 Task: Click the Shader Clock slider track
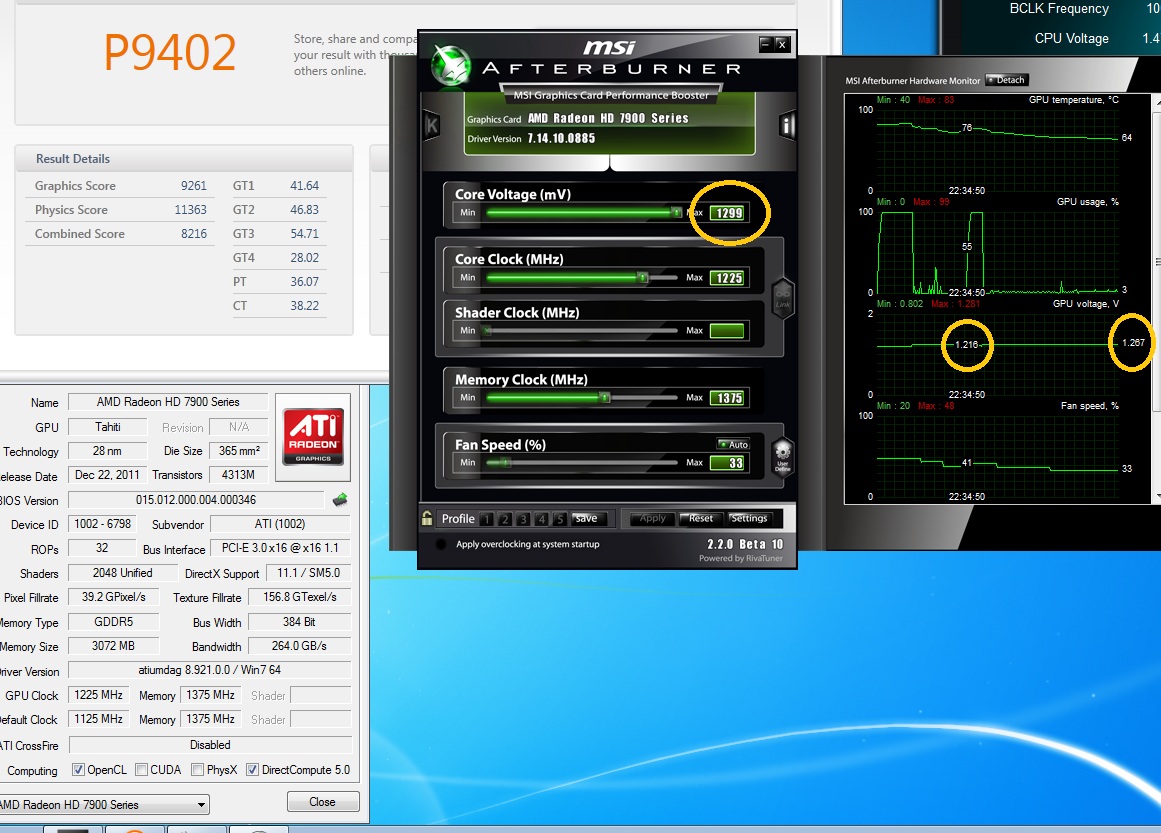coord(581,331)
